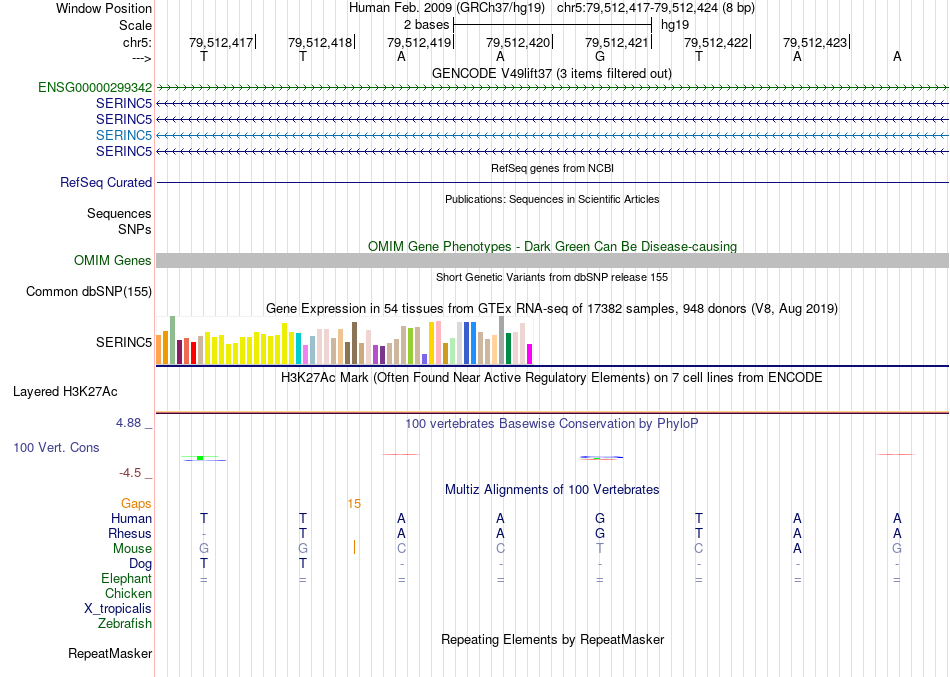Click the hg19 label beside scale bar
This screenshot has height=677, width=950.
[675, 25]
